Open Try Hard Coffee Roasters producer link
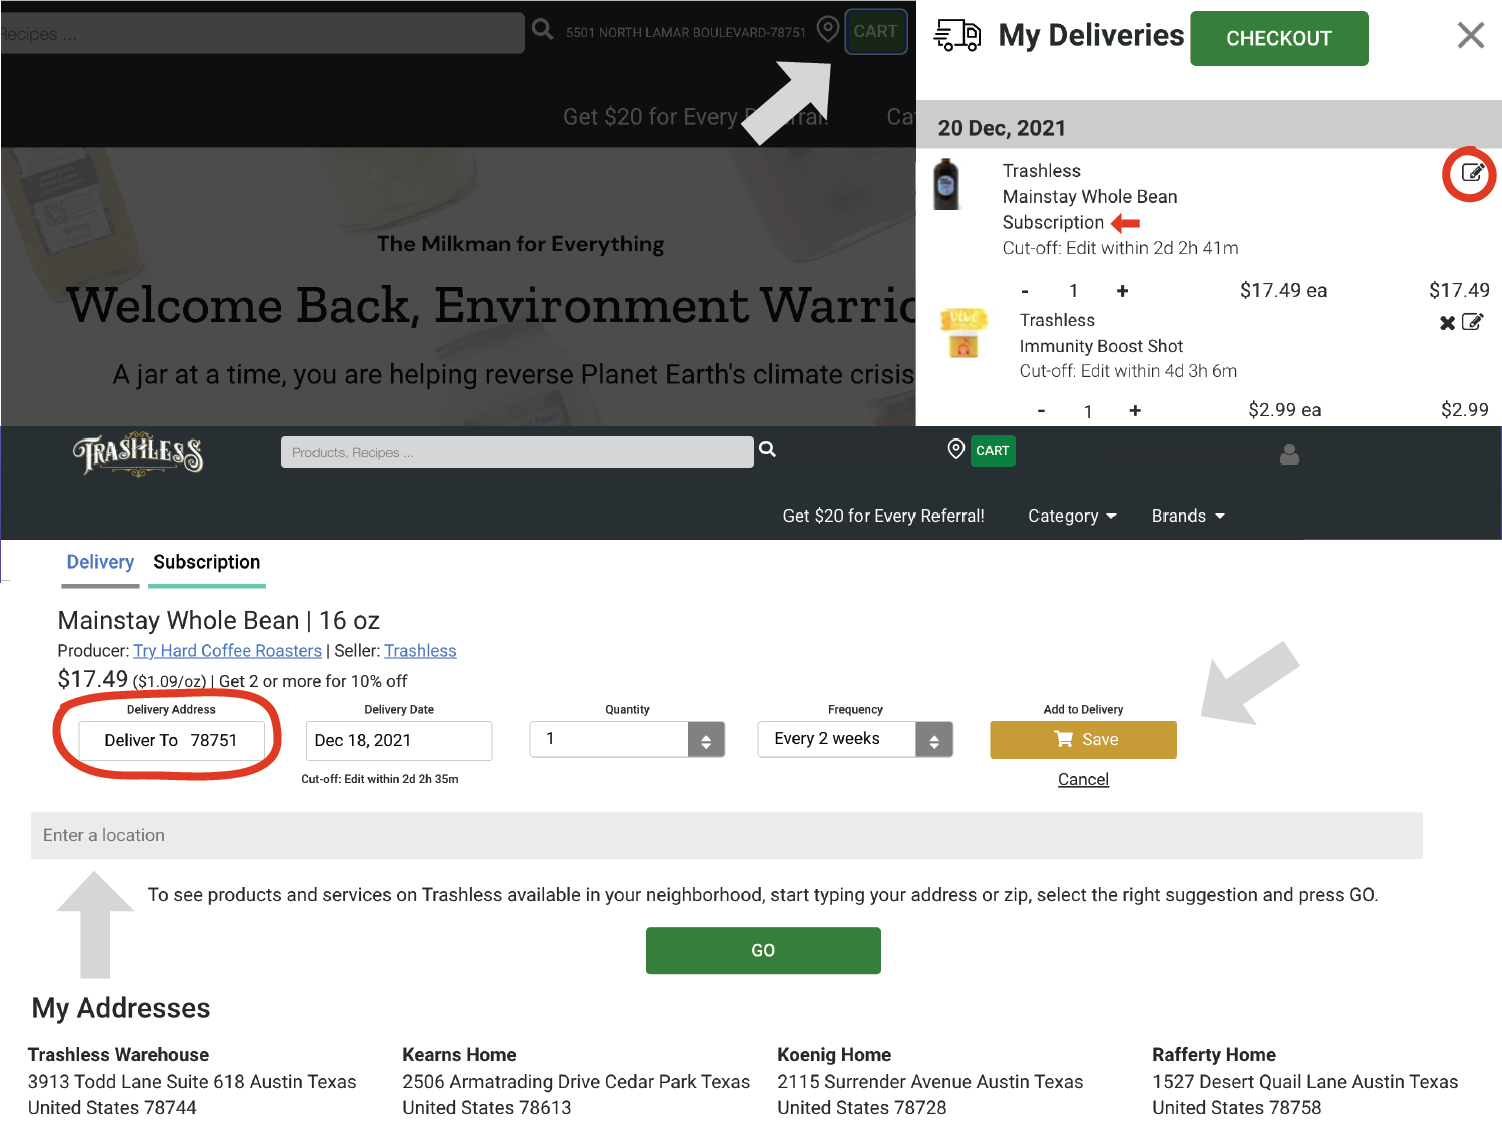The image size is (1502, 1135). [227, 651]
